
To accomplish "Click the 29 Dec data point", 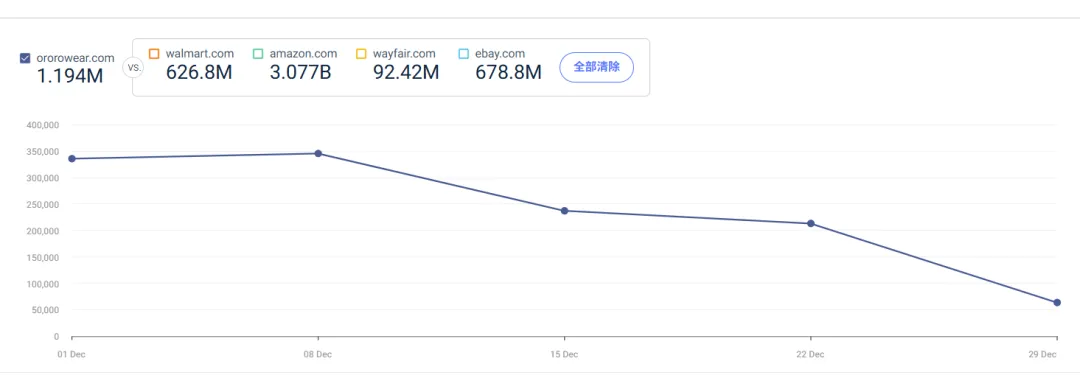I will (x=1057, y=303).
